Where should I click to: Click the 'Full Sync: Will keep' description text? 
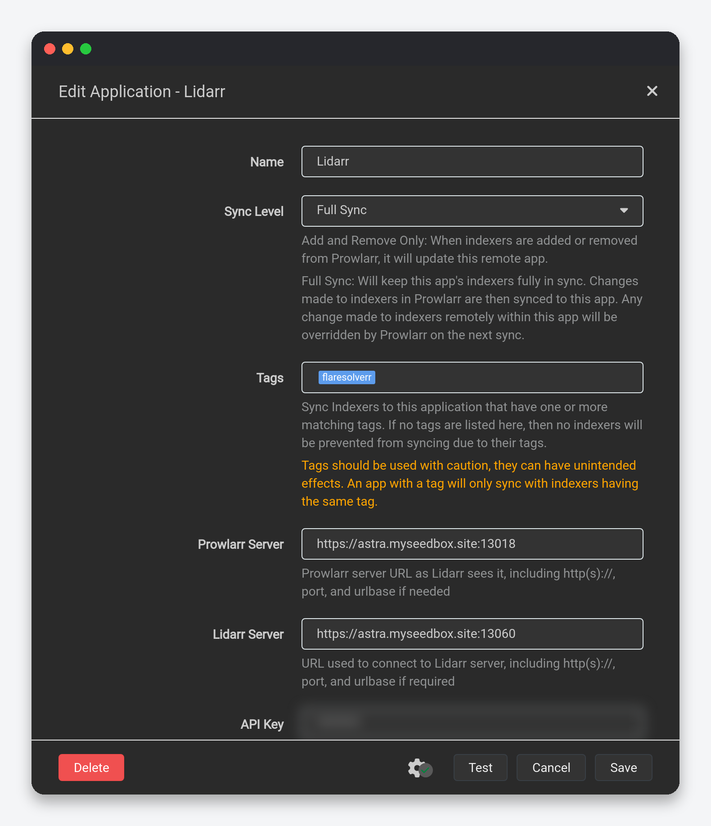[x=472, y=308]
